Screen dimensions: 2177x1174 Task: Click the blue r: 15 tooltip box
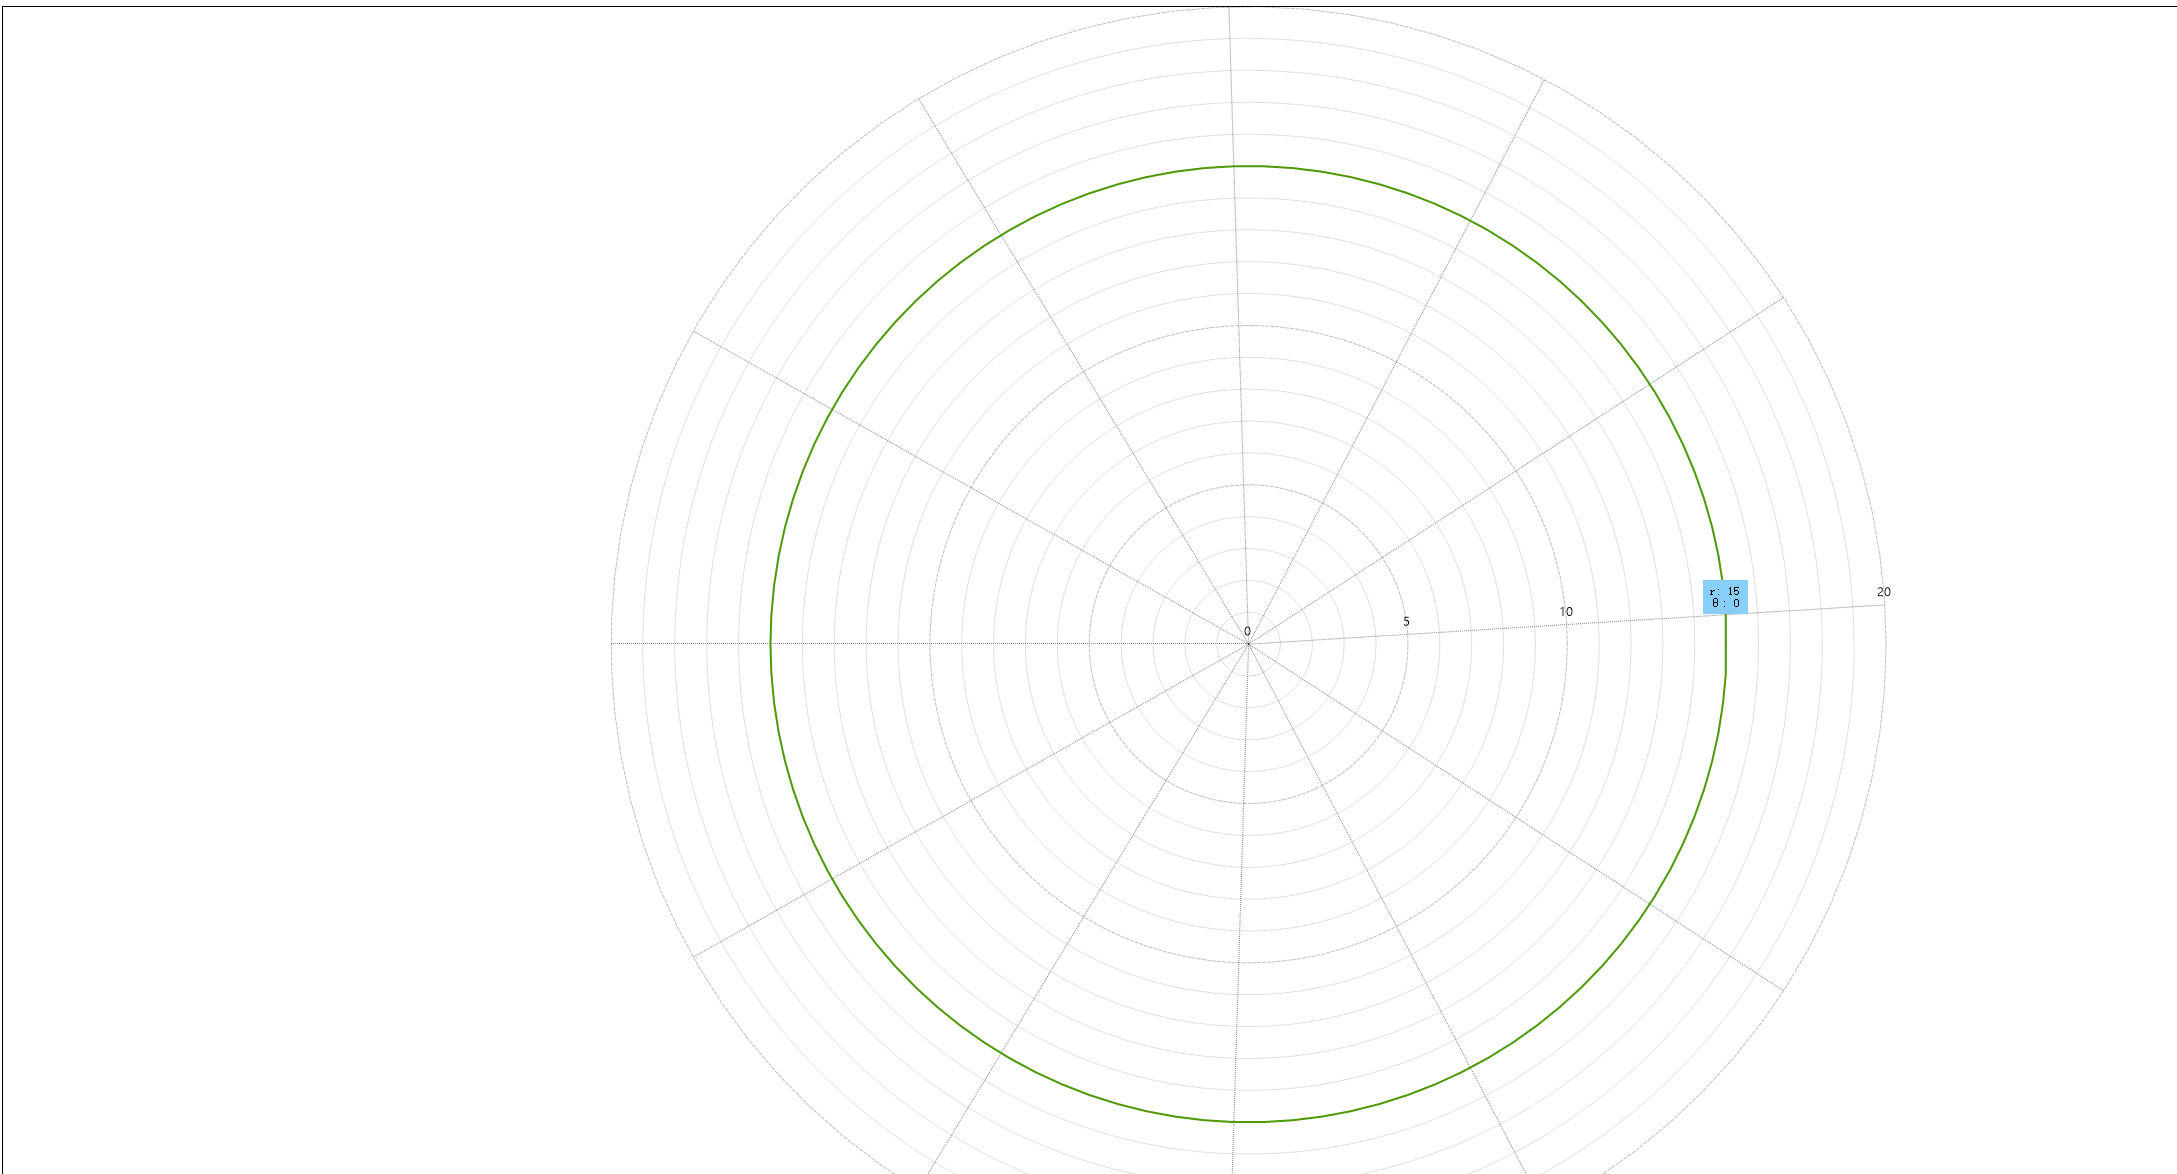click(1725, 597)
